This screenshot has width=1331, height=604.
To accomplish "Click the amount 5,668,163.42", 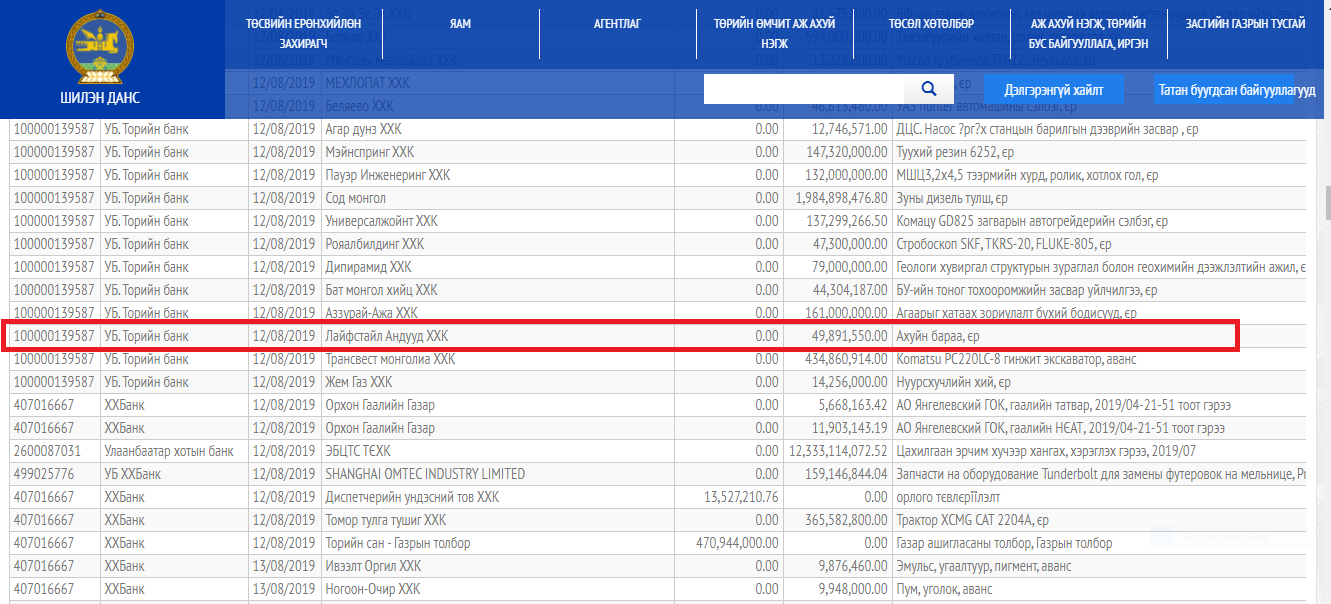I will [x=852, y=405].
